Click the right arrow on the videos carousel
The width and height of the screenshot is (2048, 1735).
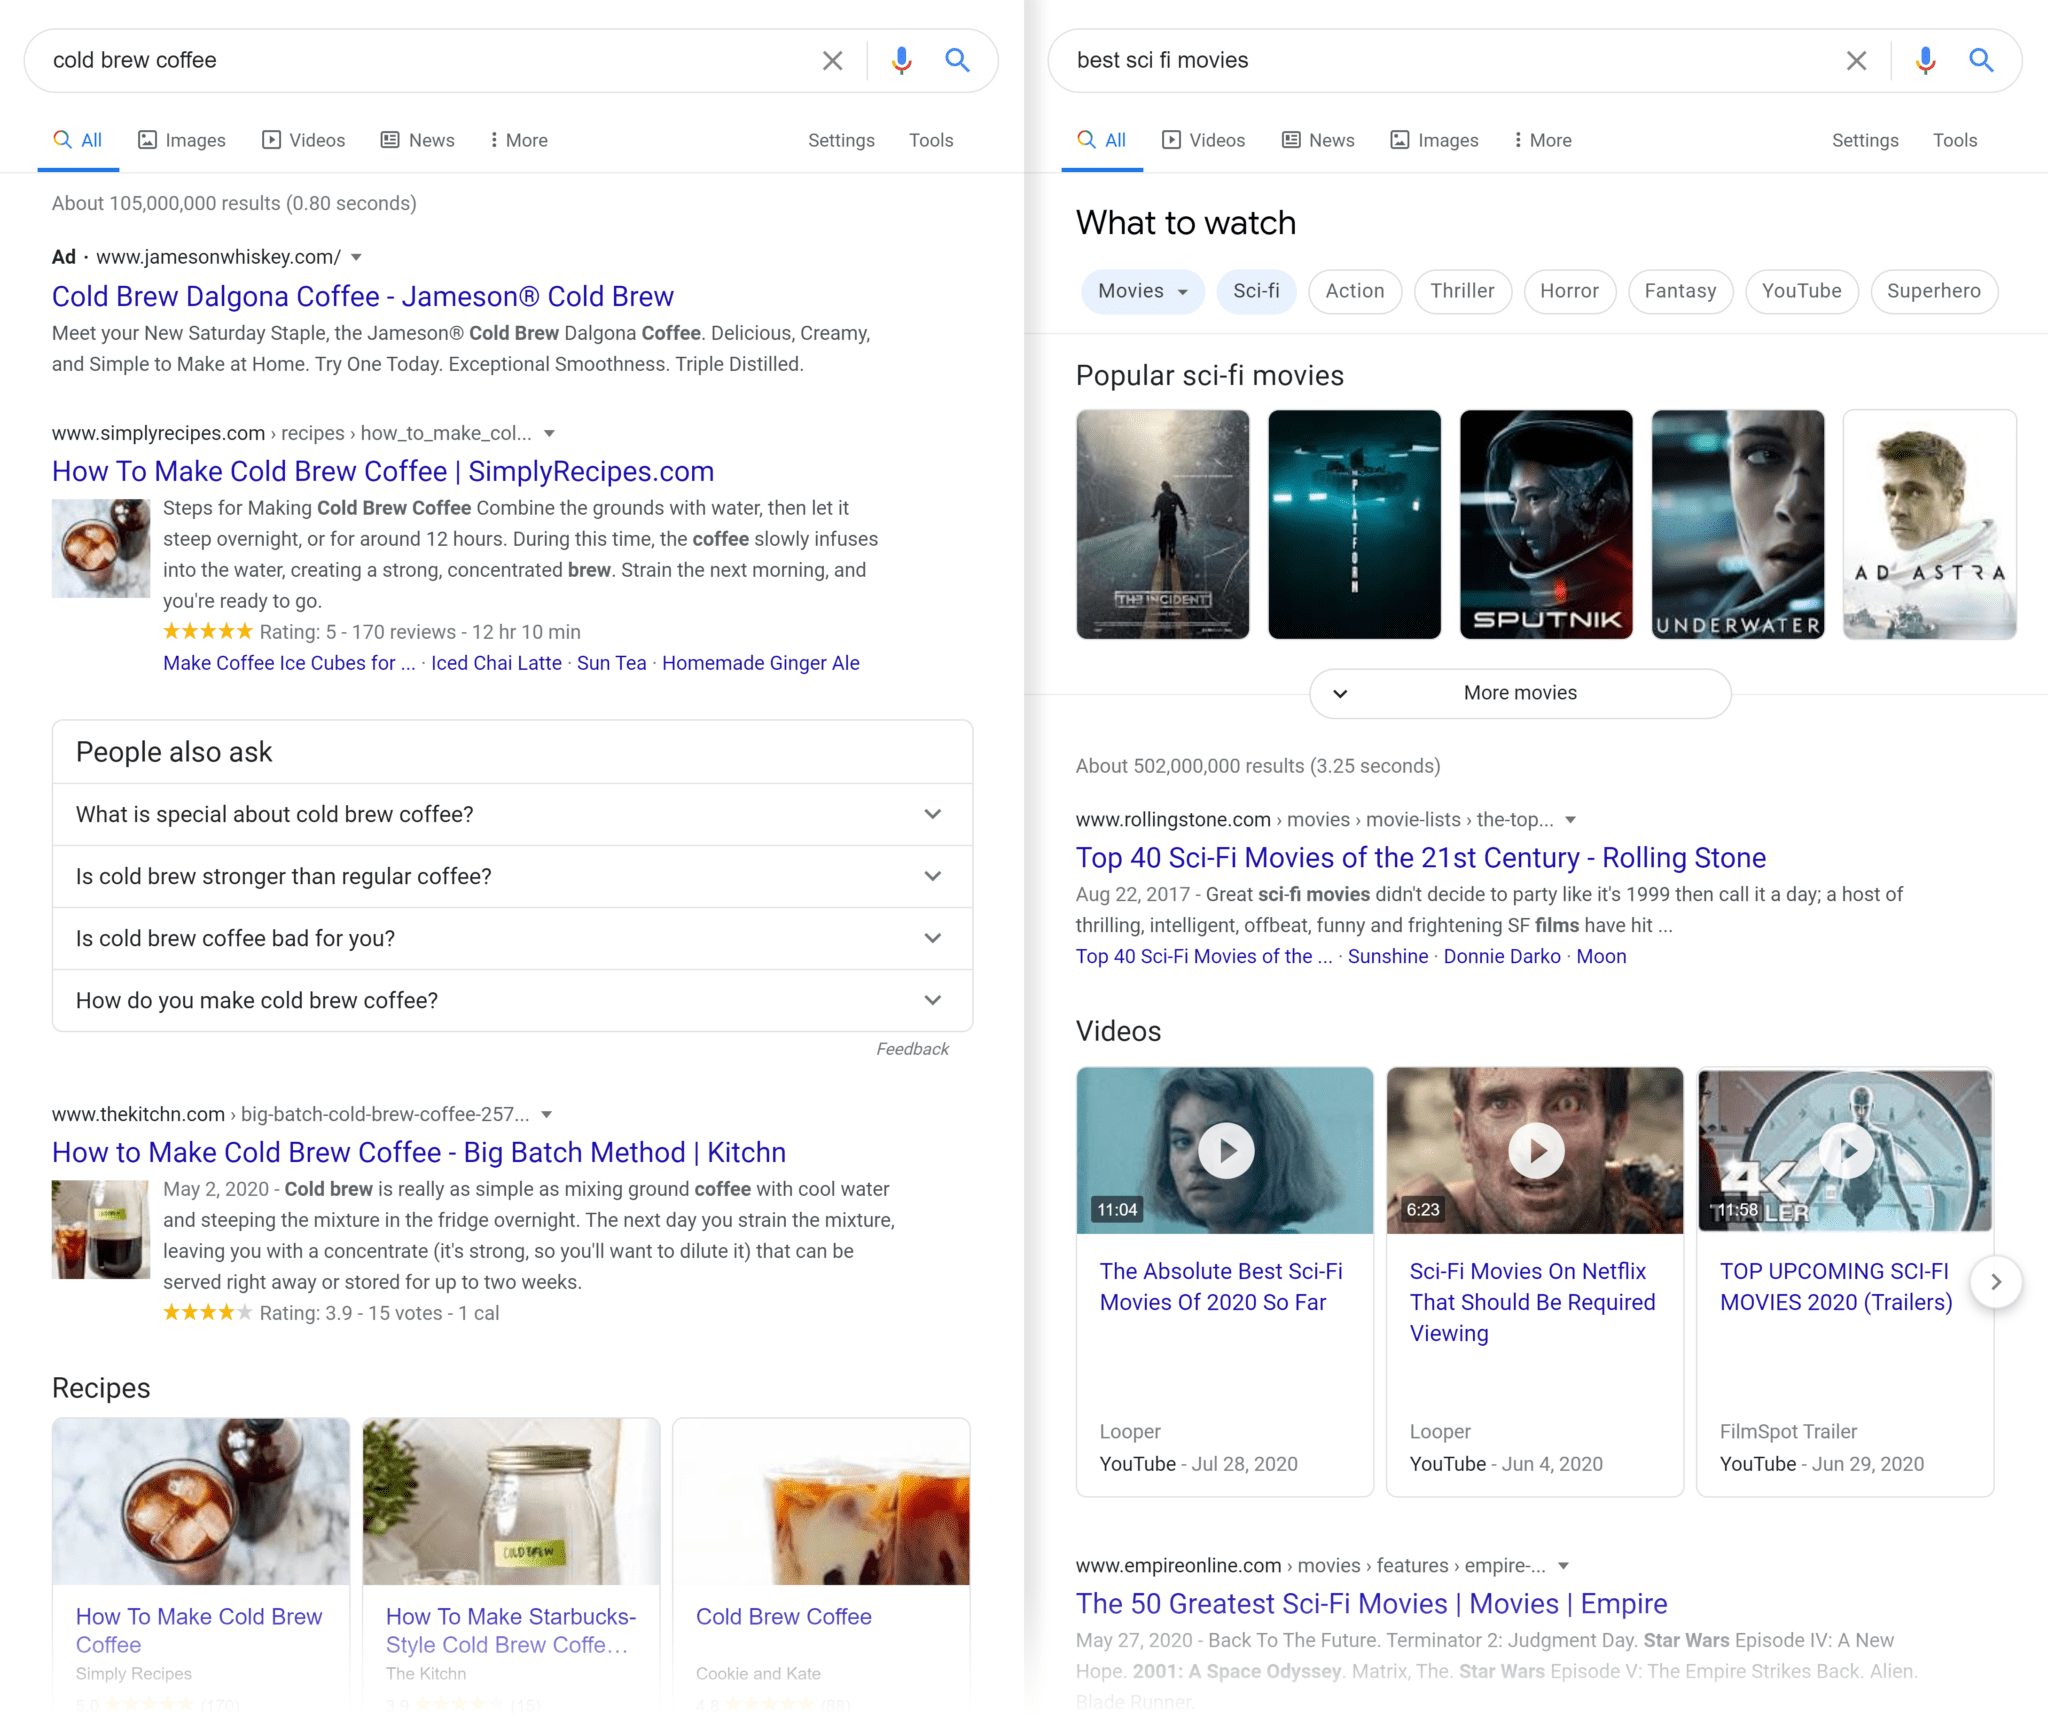pos(1996,1281)
